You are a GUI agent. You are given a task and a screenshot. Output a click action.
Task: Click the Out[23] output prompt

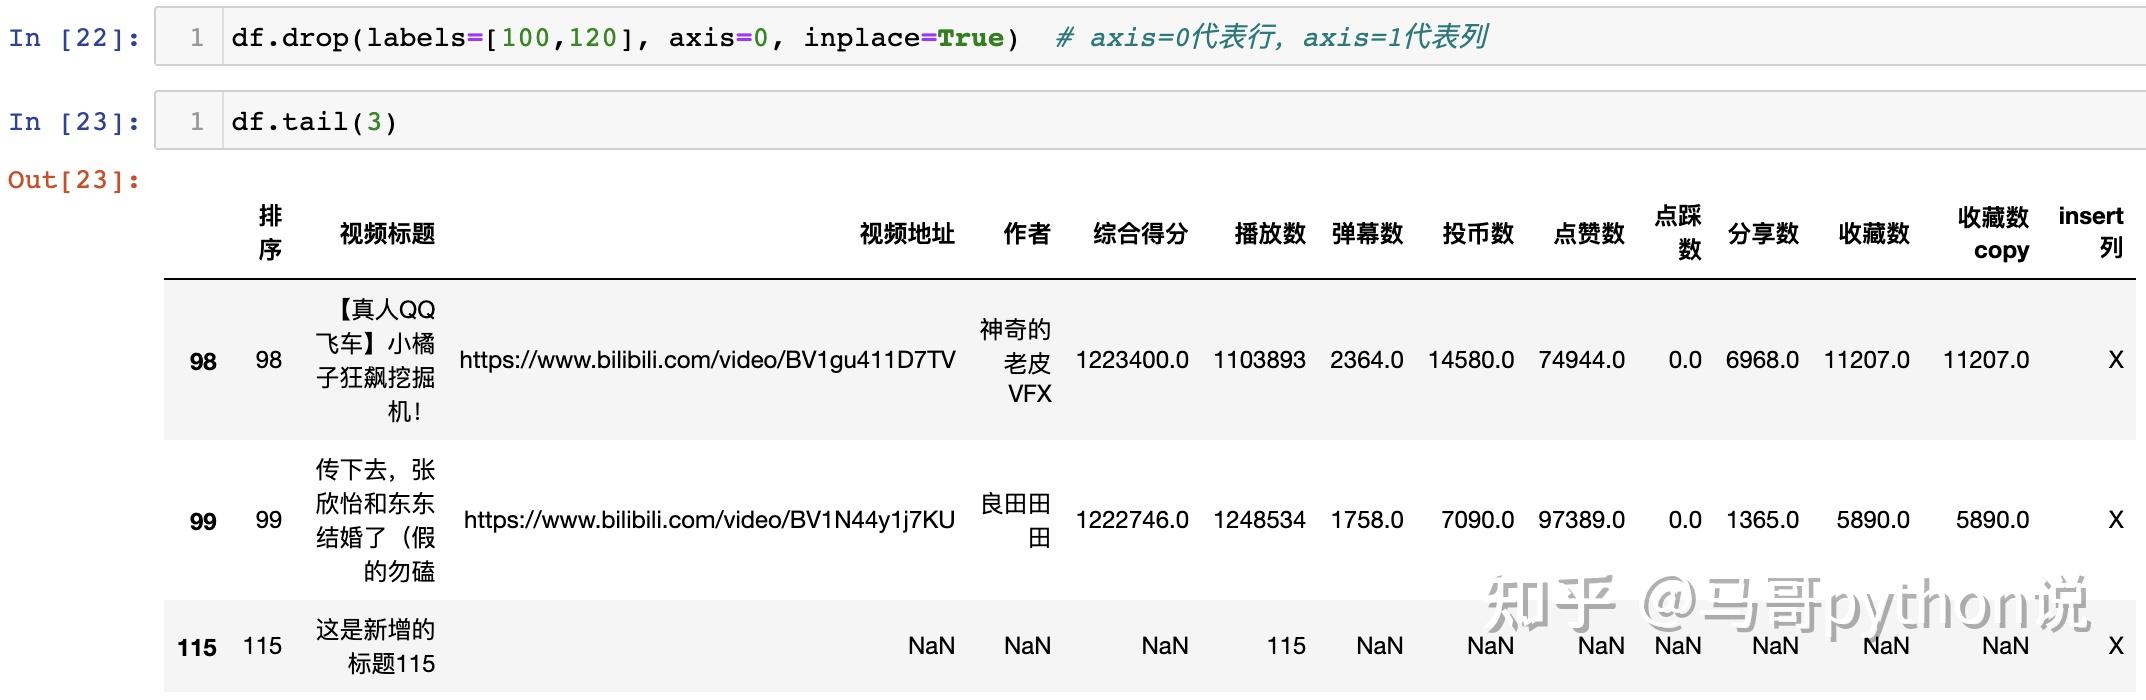[74, 180]
